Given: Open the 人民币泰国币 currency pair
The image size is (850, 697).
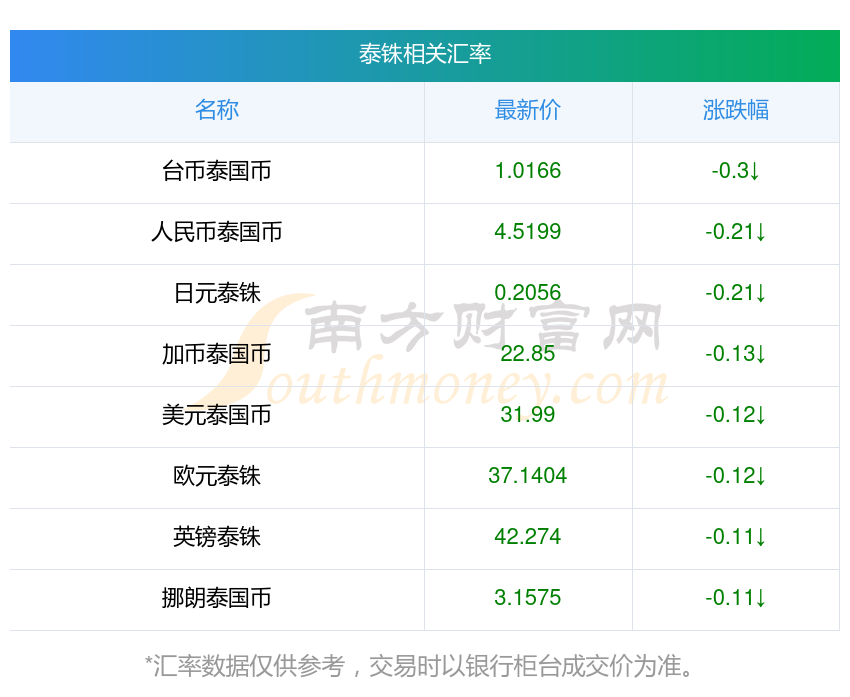Looking at the screenshot, I should click(217, 232).
